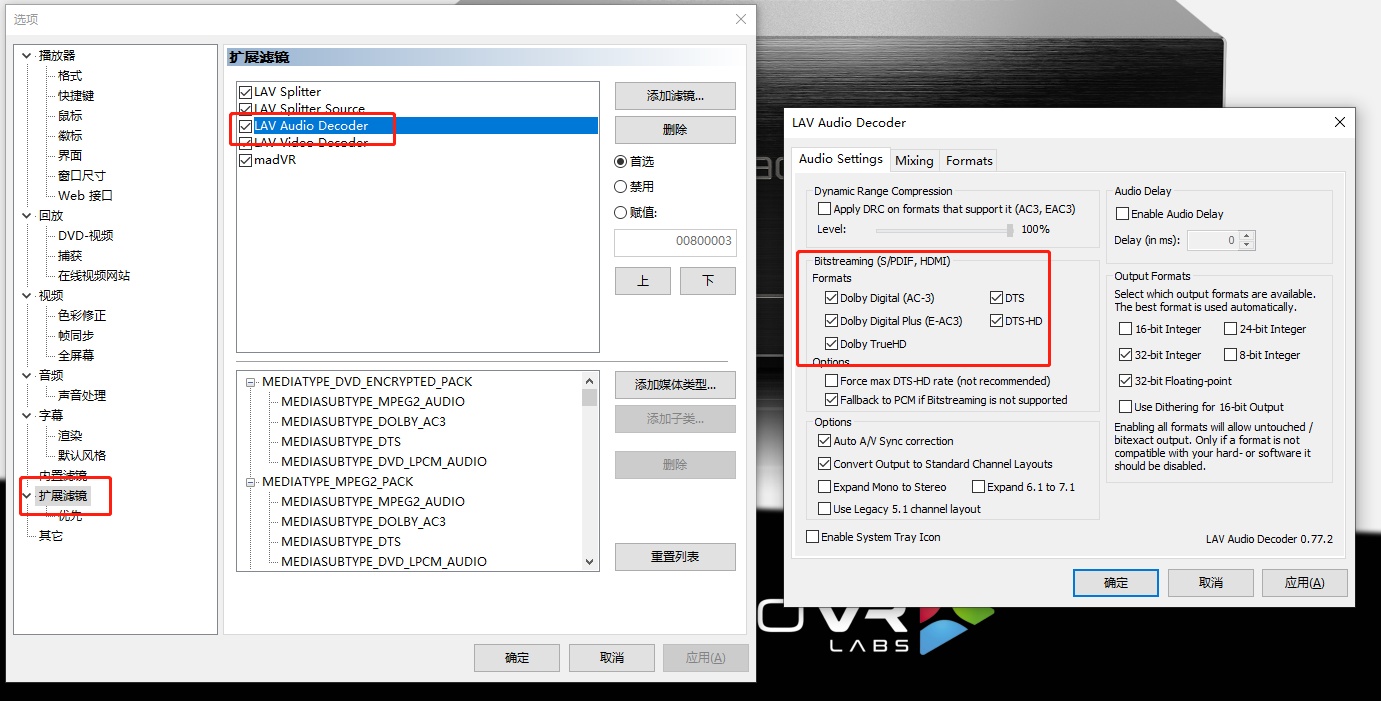Collapse the 视频 tree node arrow

pyautogui.click(x=27, y=296)
